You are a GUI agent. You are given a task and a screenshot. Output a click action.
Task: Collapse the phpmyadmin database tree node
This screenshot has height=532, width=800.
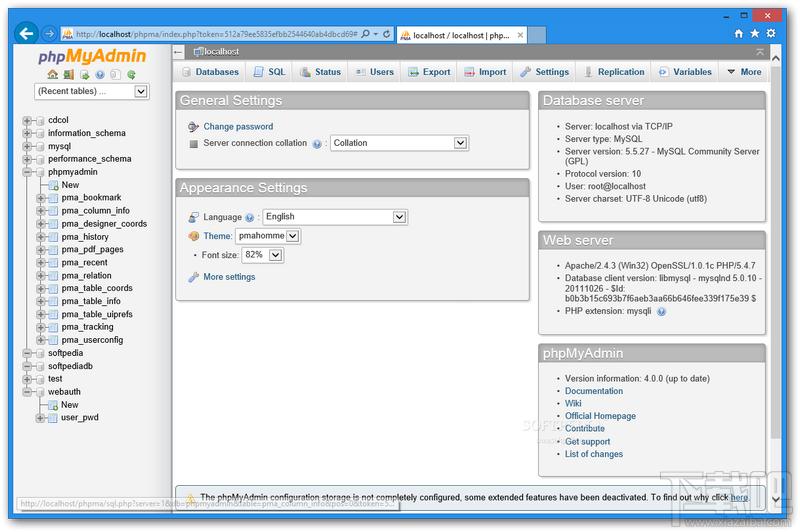click(x=27, y=172)
